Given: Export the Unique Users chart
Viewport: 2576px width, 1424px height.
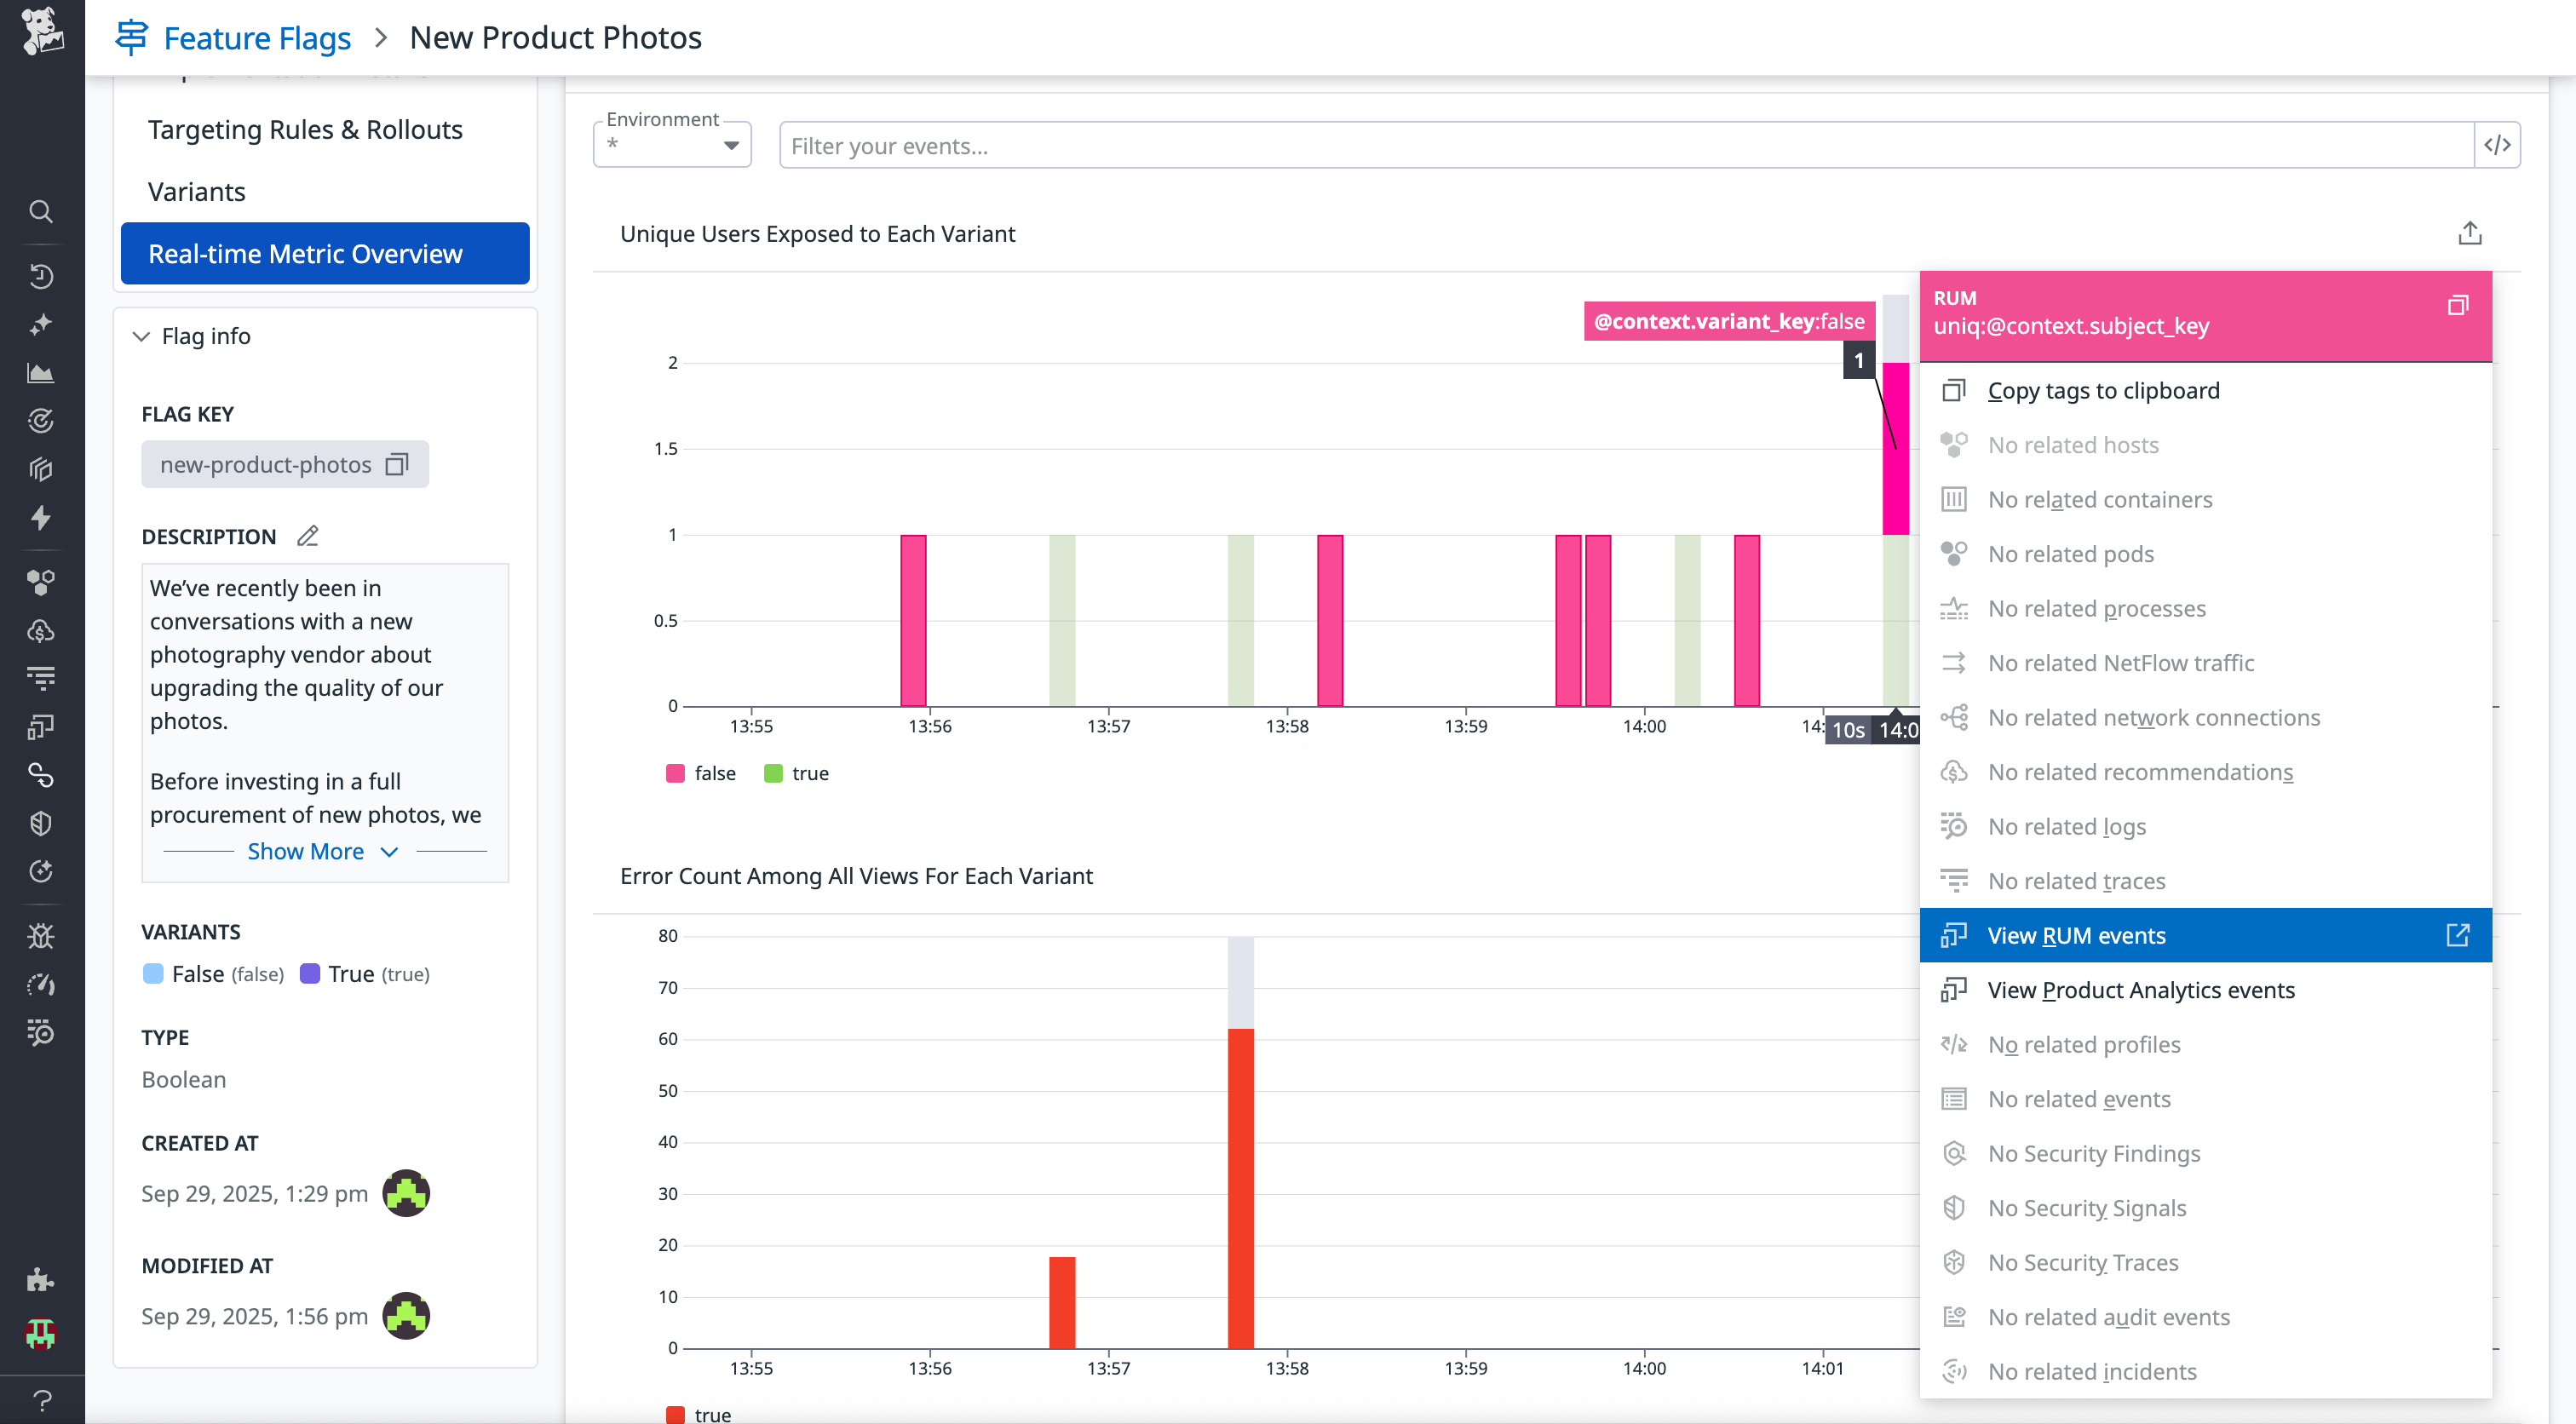Looking at the screenshot, I should pos(2471,232).
